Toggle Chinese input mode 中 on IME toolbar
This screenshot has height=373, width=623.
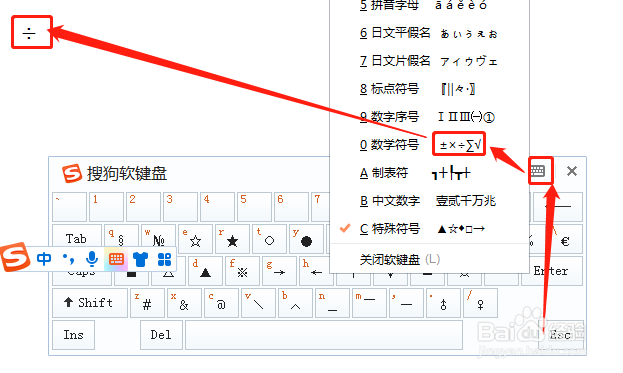pos(44,259)
